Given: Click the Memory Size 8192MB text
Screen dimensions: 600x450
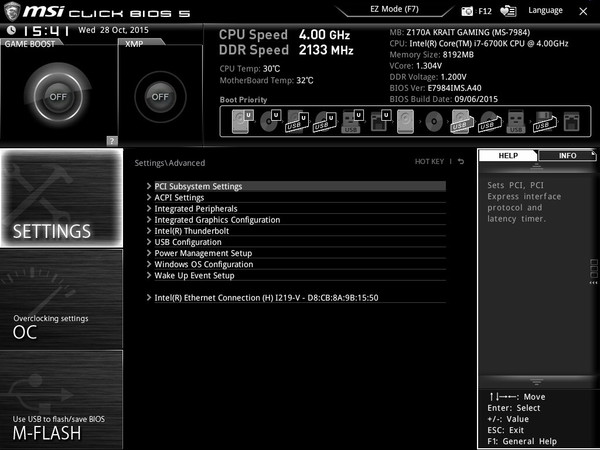Looking at the screenshot, I should coord(431,55).
